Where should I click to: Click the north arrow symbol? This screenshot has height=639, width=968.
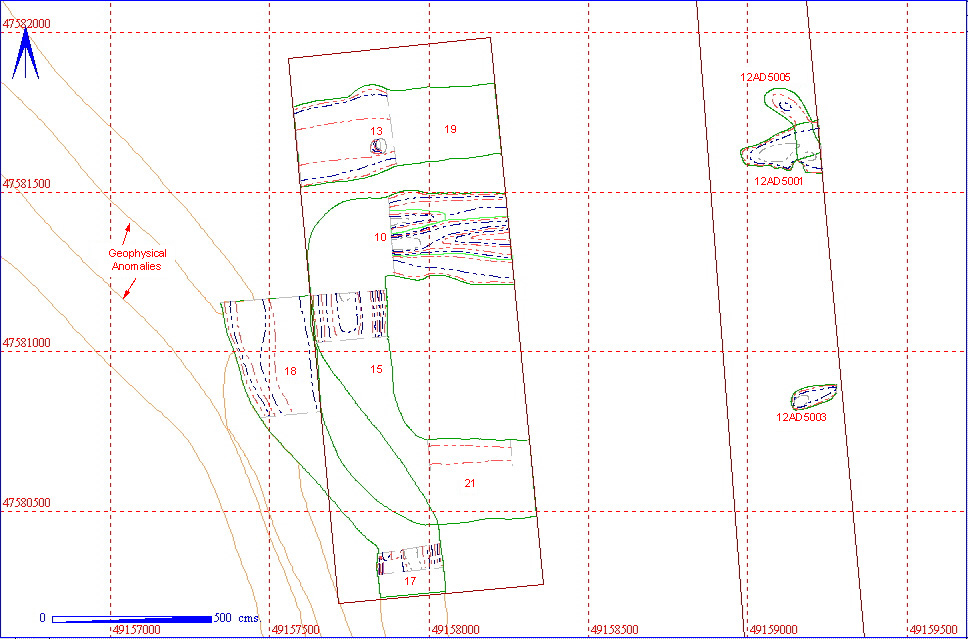coord(25,55)
